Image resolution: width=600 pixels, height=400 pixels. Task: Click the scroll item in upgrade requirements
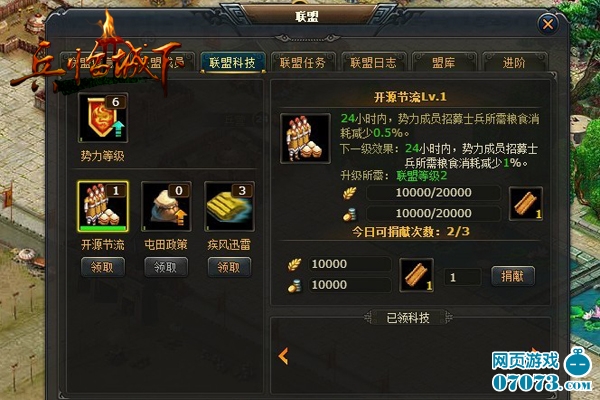pos(526,204)
